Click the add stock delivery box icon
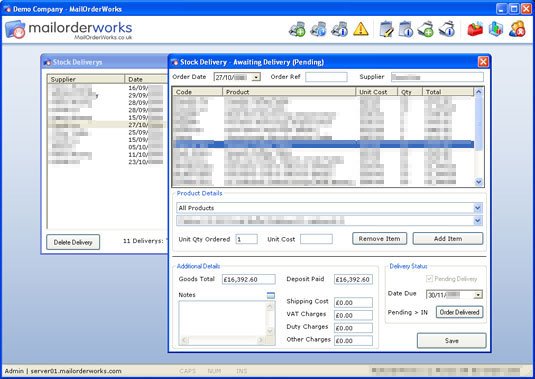Screen dimensions: 535x379 pyautogui.click(x=426, y=29)
